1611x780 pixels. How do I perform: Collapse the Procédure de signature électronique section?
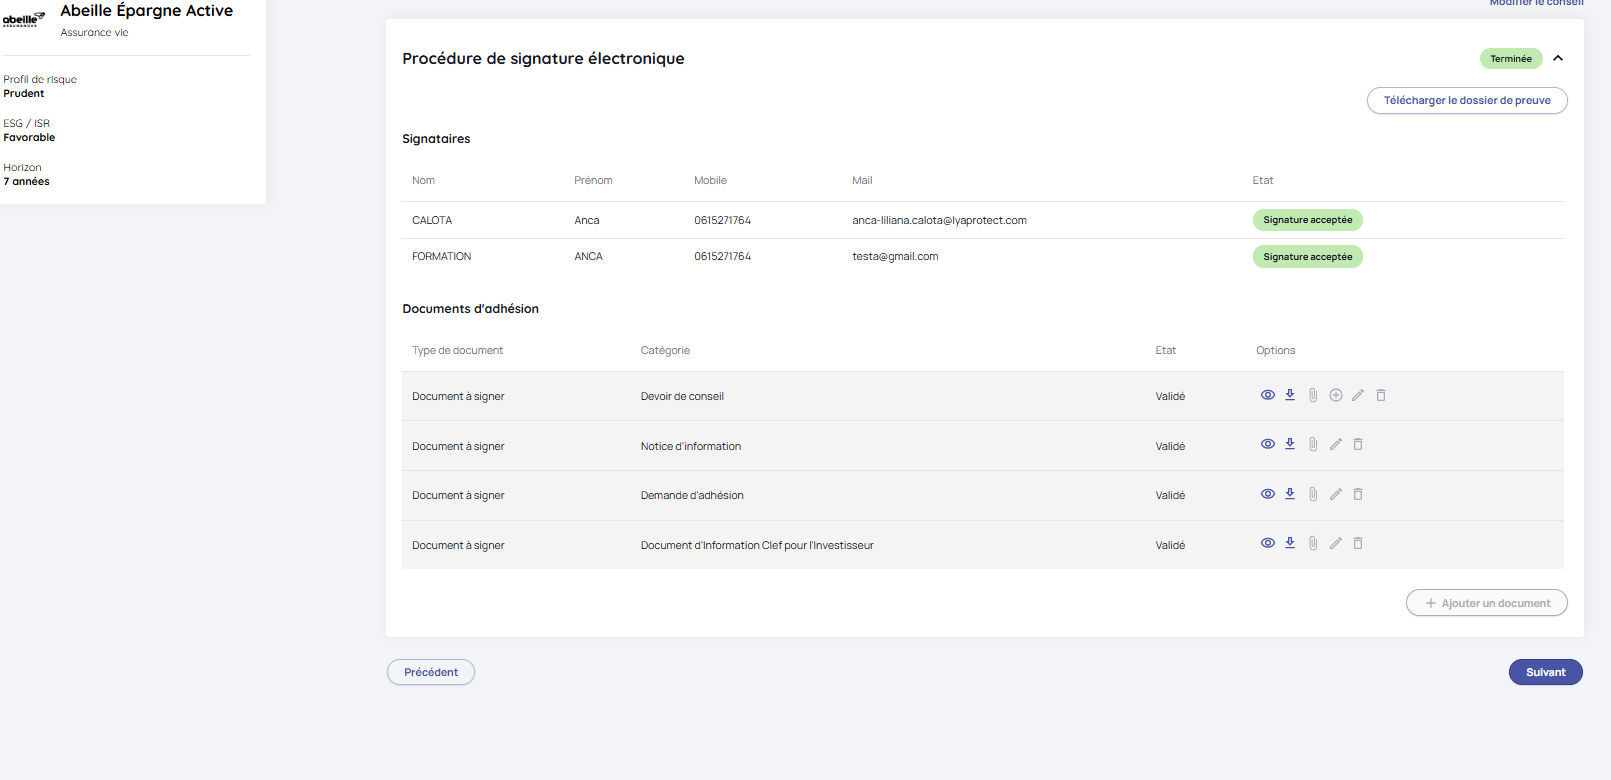1558,58
